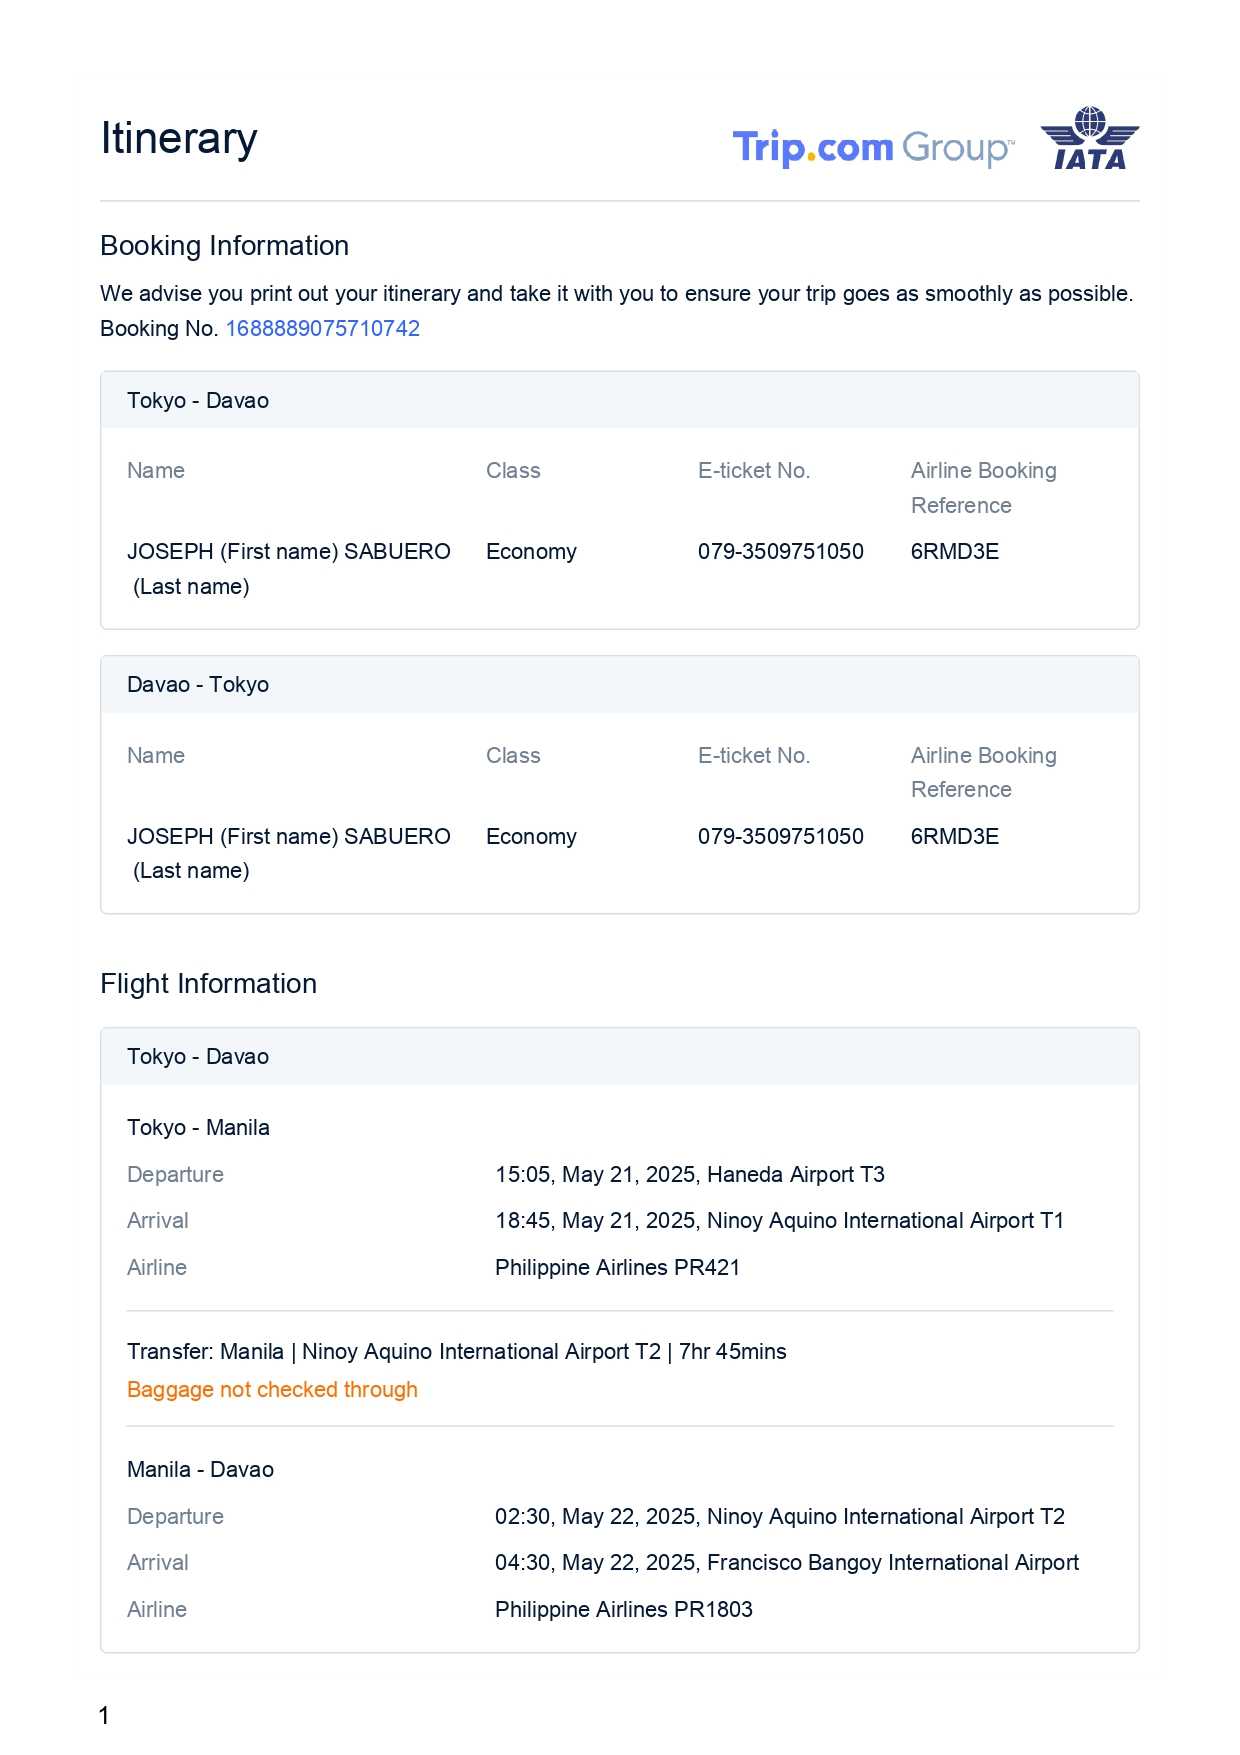1240x1755 pixels.
Task: Click the Haneda Airport T3 departure line
Action: pyautogui.click(x=689, y=1175)
